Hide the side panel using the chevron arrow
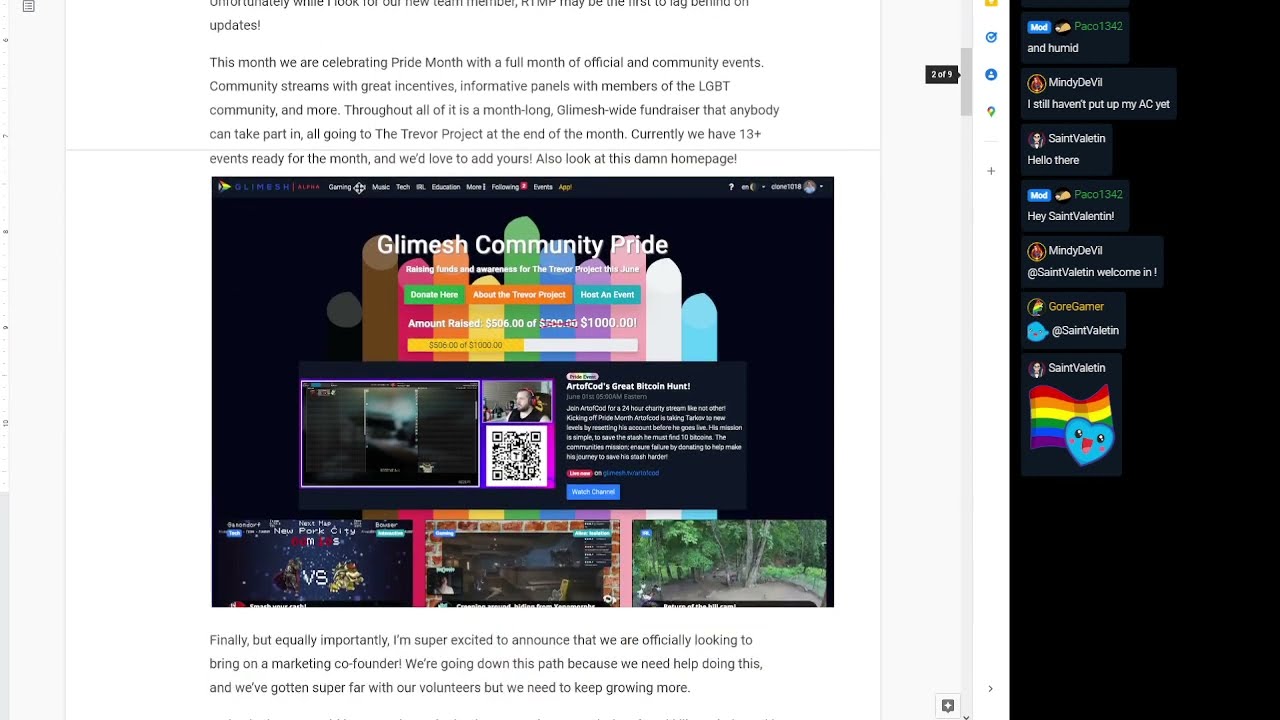 pyautogui.click(x=990, y=688)
